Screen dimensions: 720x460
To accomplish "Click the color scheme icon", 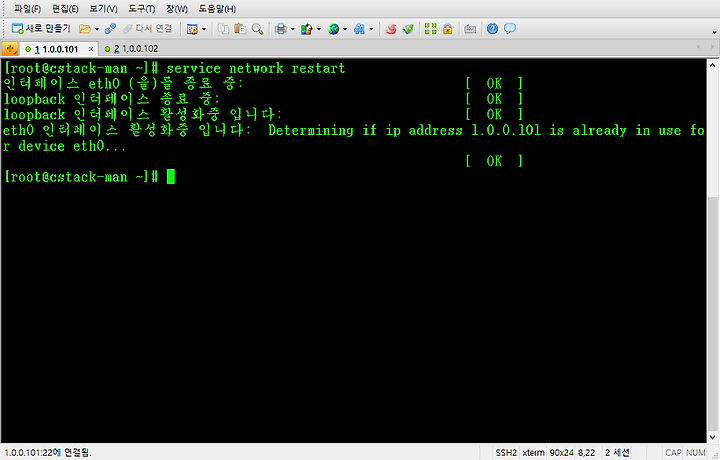I will [307, 29].
